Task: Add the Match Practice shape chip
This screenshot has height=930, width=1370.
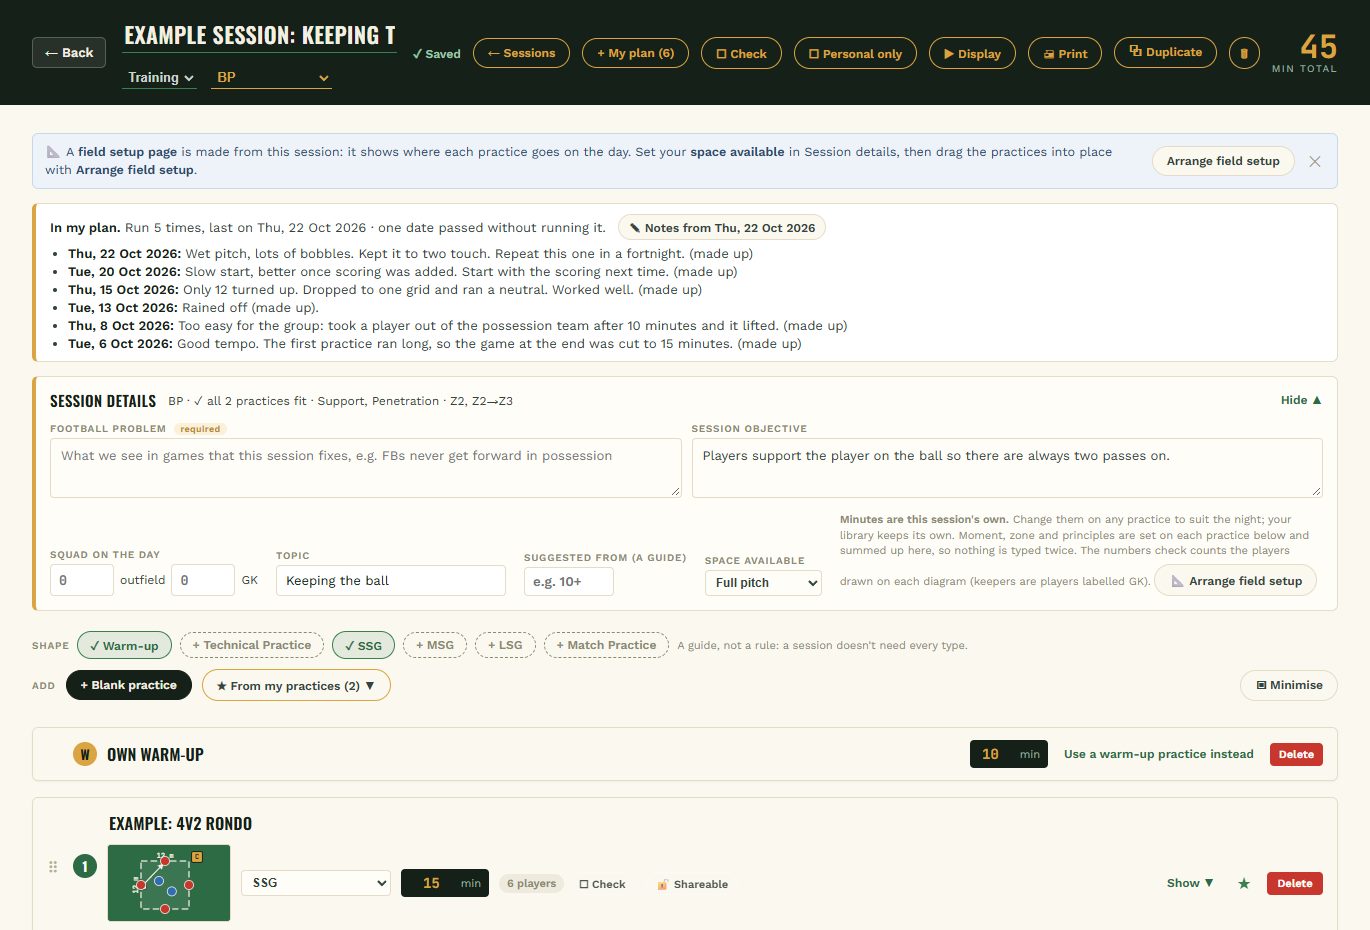Action: pyautogui.click(x=606, y=645)
